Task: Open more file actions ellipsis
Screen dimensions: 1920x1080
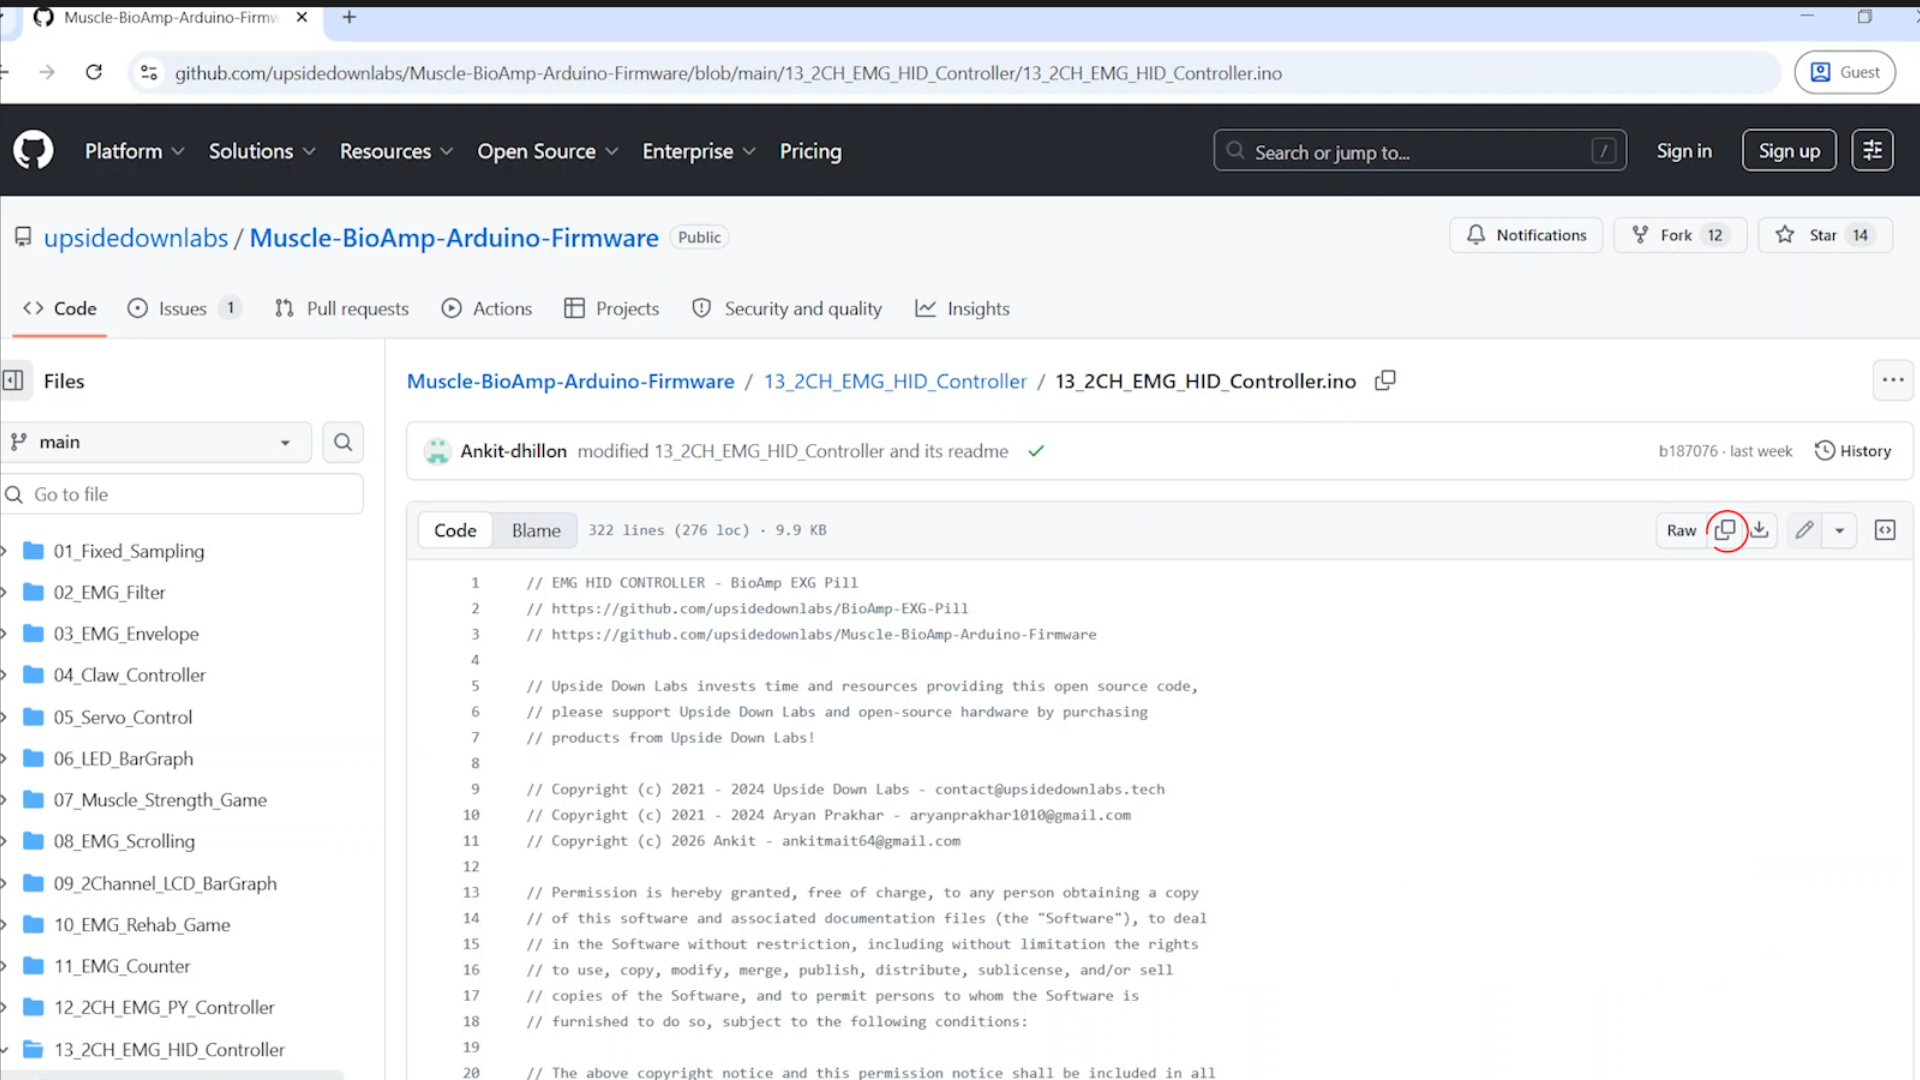Action: pos(1893,380)
